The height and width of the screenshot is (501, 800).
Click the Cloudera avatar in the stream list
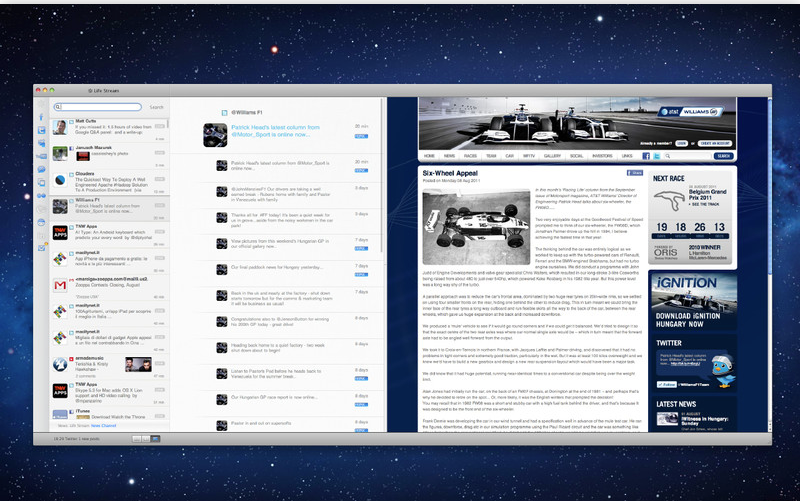pos(60,180)
